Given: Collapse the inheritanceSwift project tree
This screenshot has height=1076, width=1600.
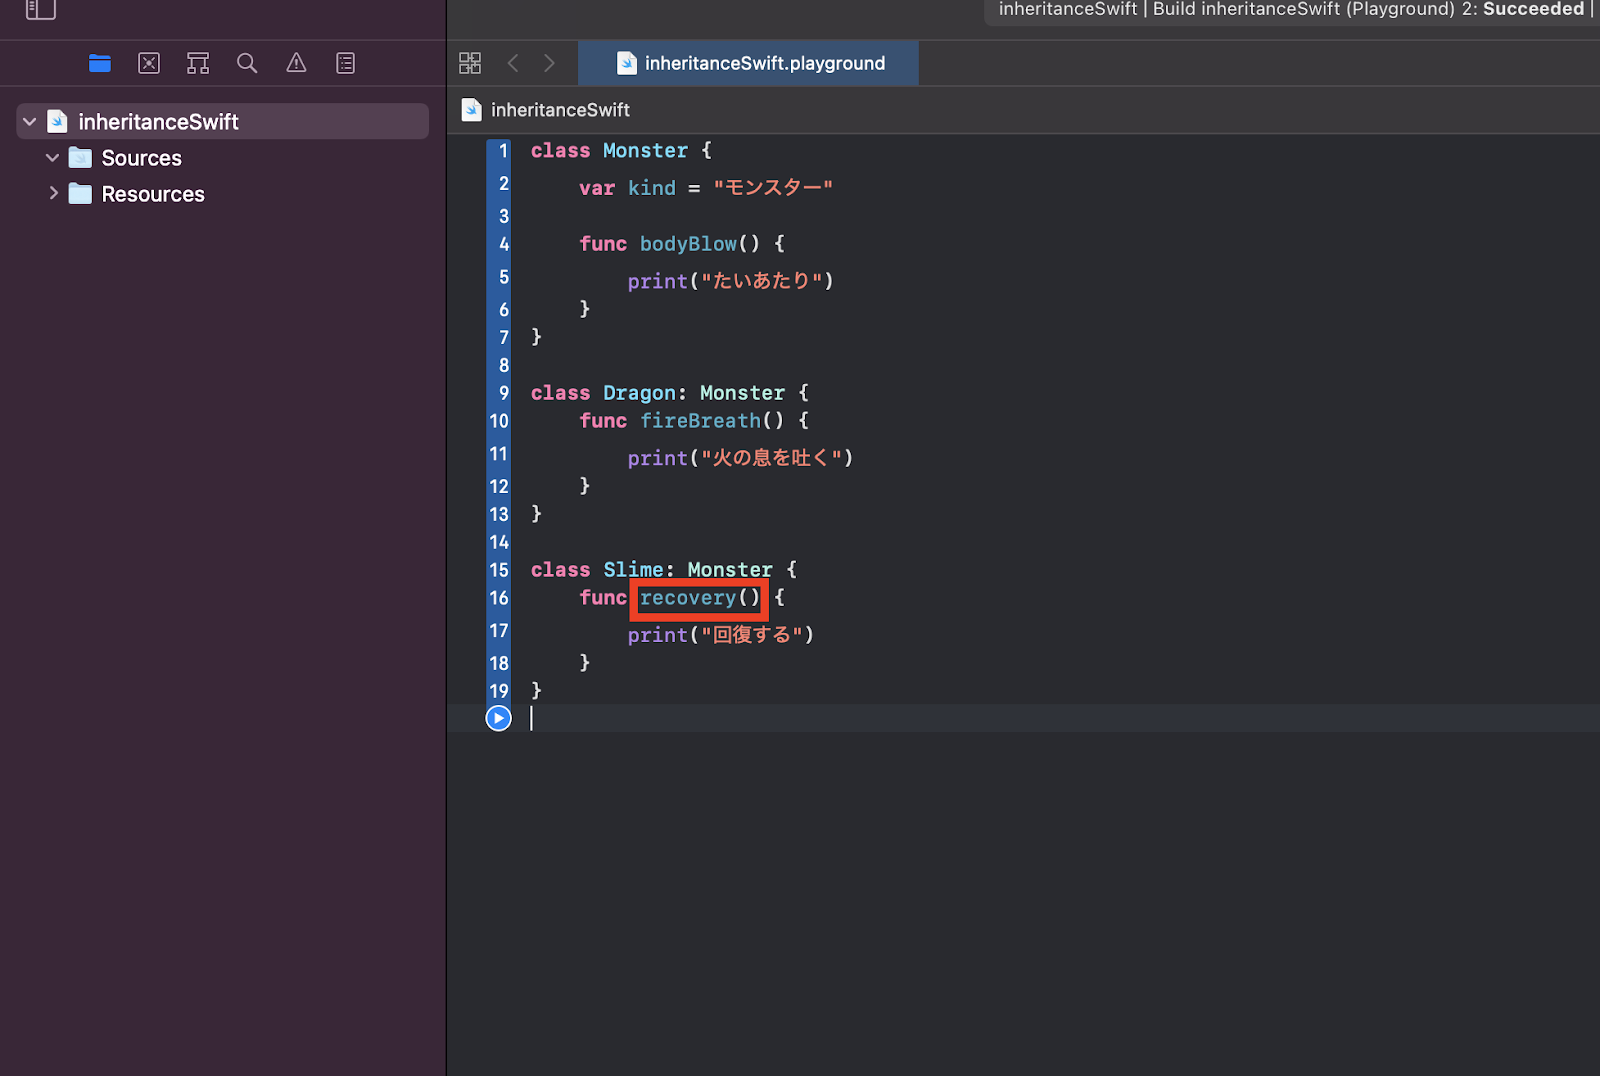Looking at the screenshot, I should pyautogui.click(x=30, y=122).
